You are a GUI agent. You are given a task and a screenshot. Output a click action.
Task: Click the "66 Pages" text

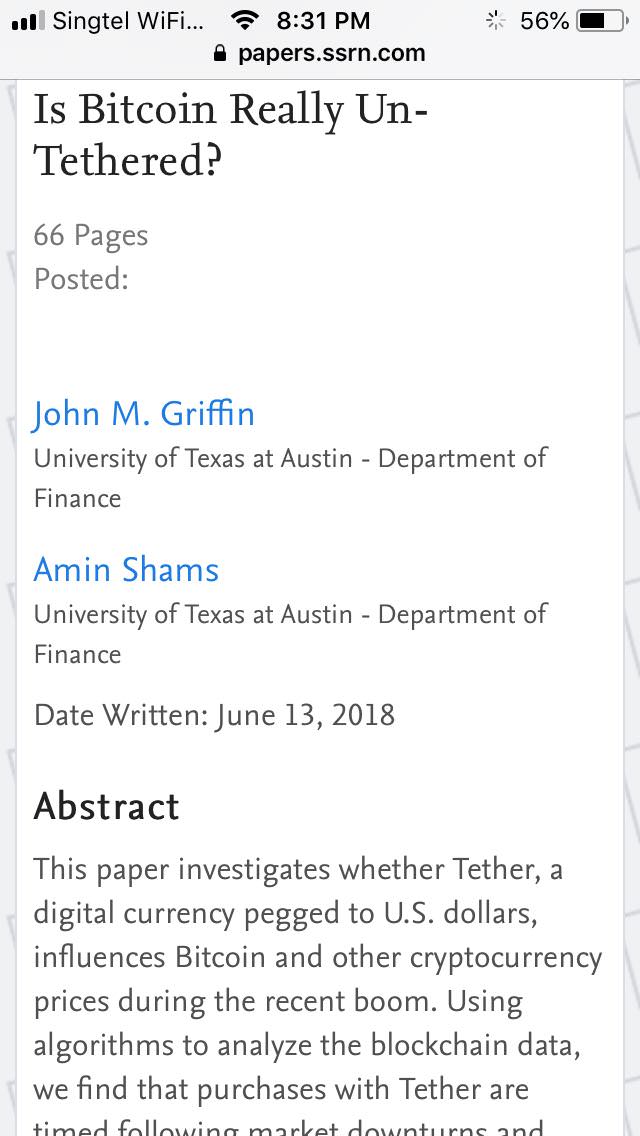(91, 236)
